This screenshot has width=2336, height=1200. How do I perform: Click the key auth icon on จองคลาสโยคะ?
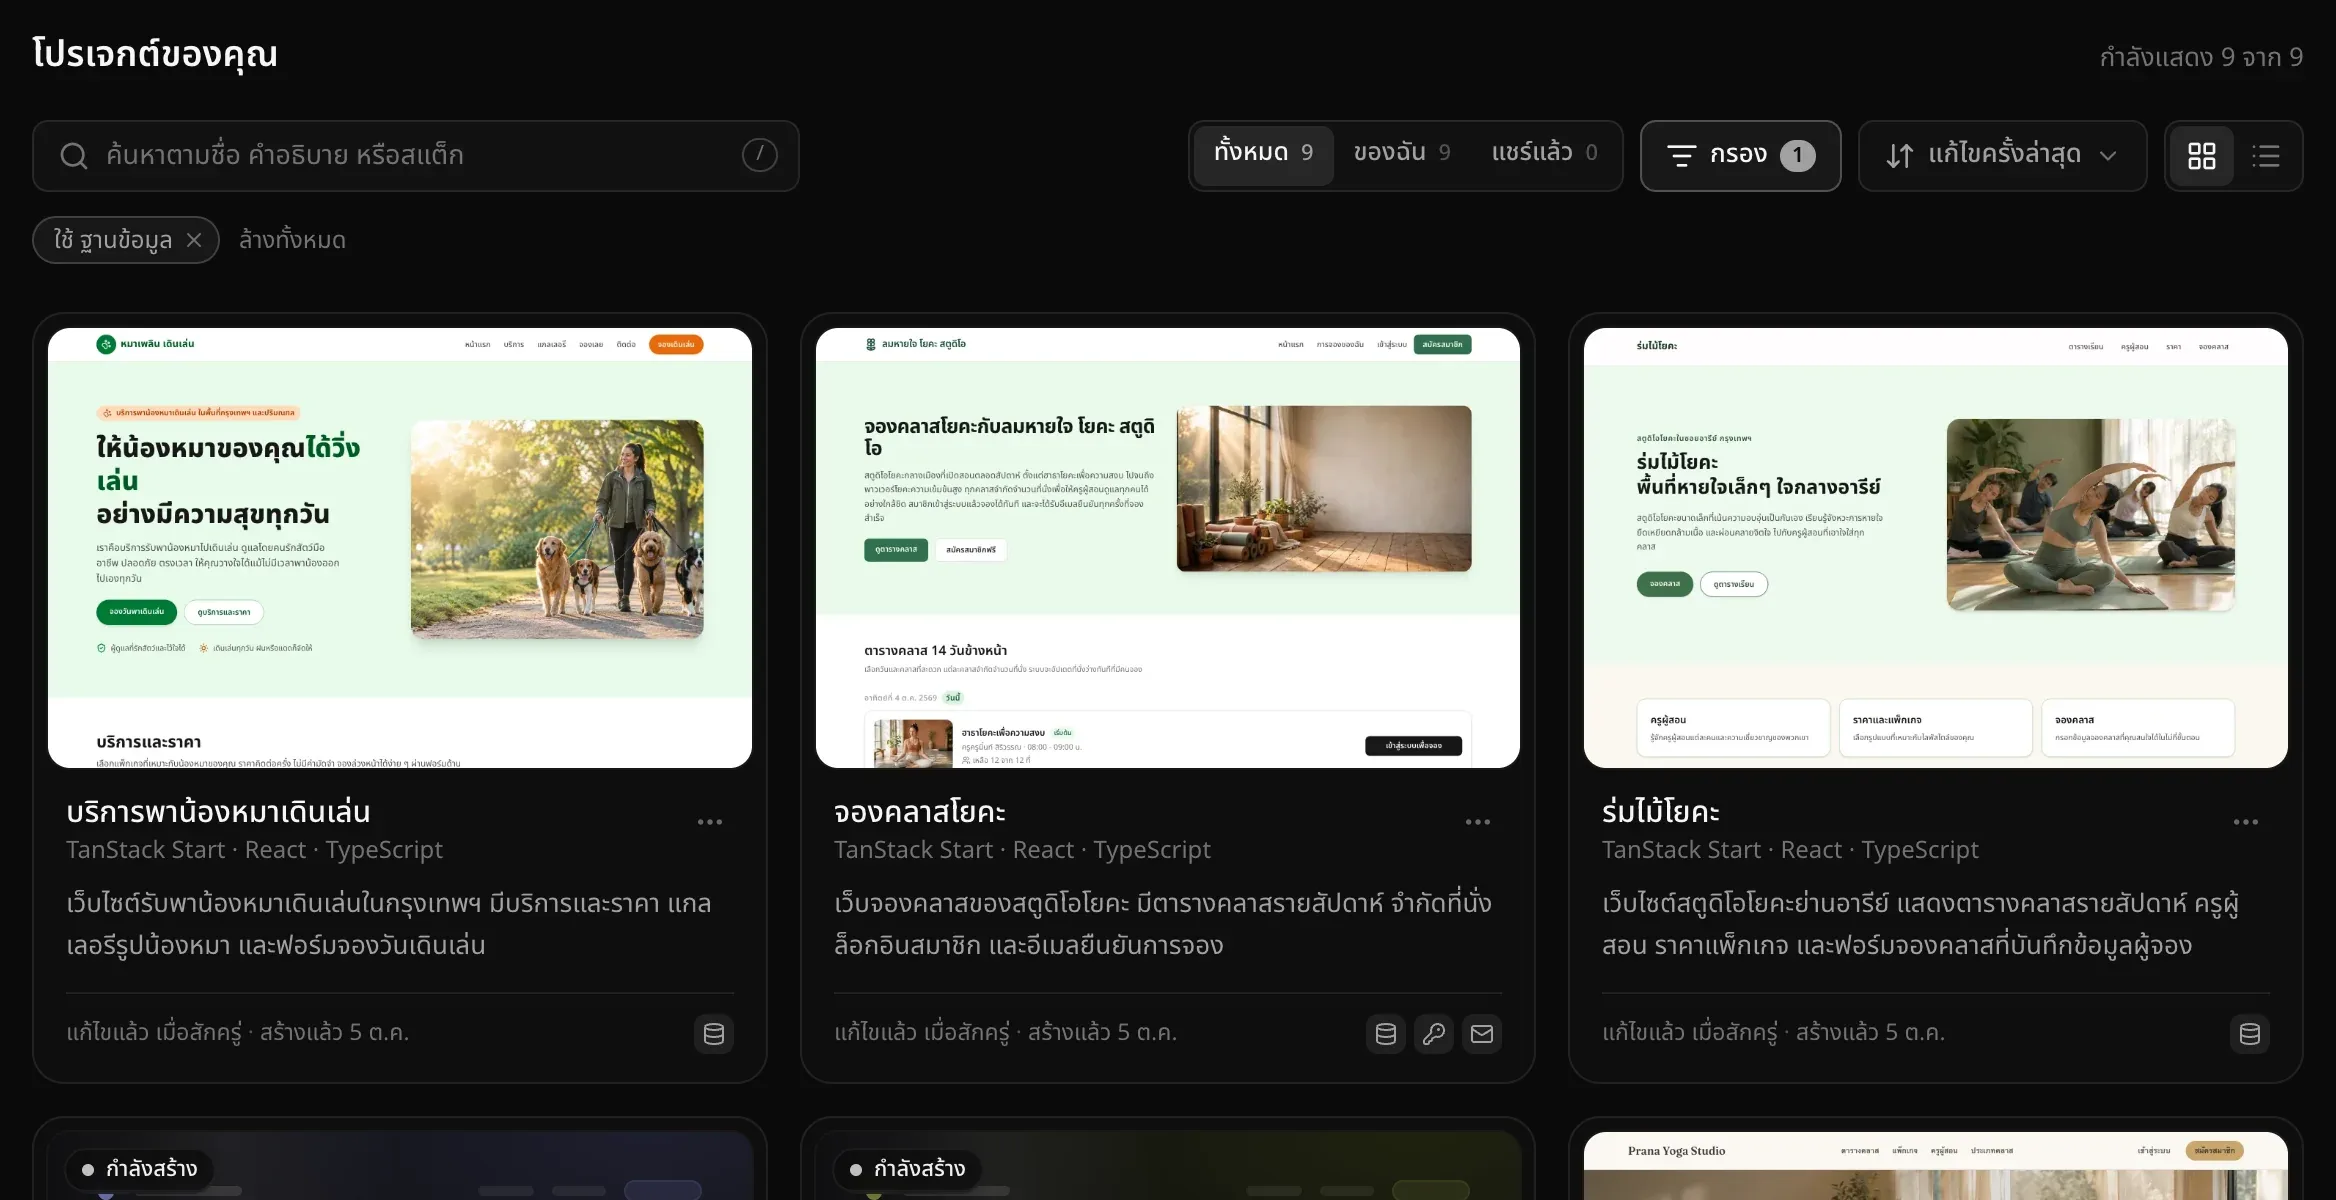coord(1434,1034)
